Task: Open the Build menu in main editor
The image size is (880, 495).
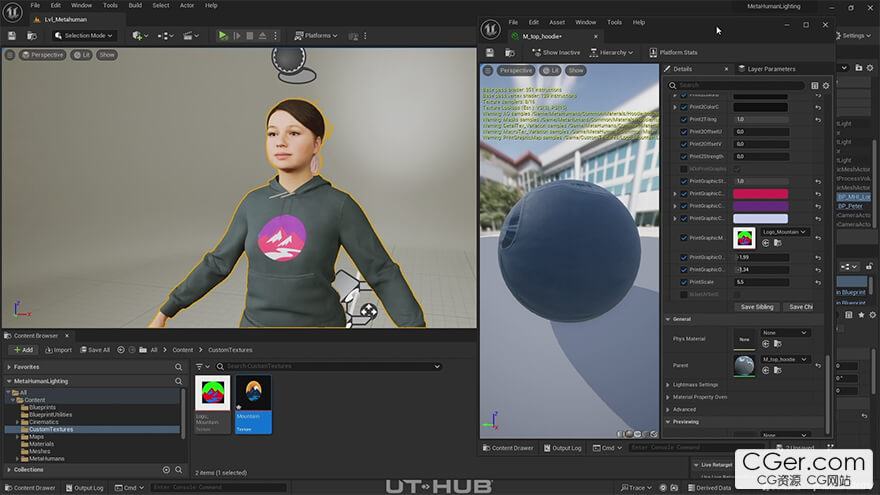Action: [x=135, y=6]
